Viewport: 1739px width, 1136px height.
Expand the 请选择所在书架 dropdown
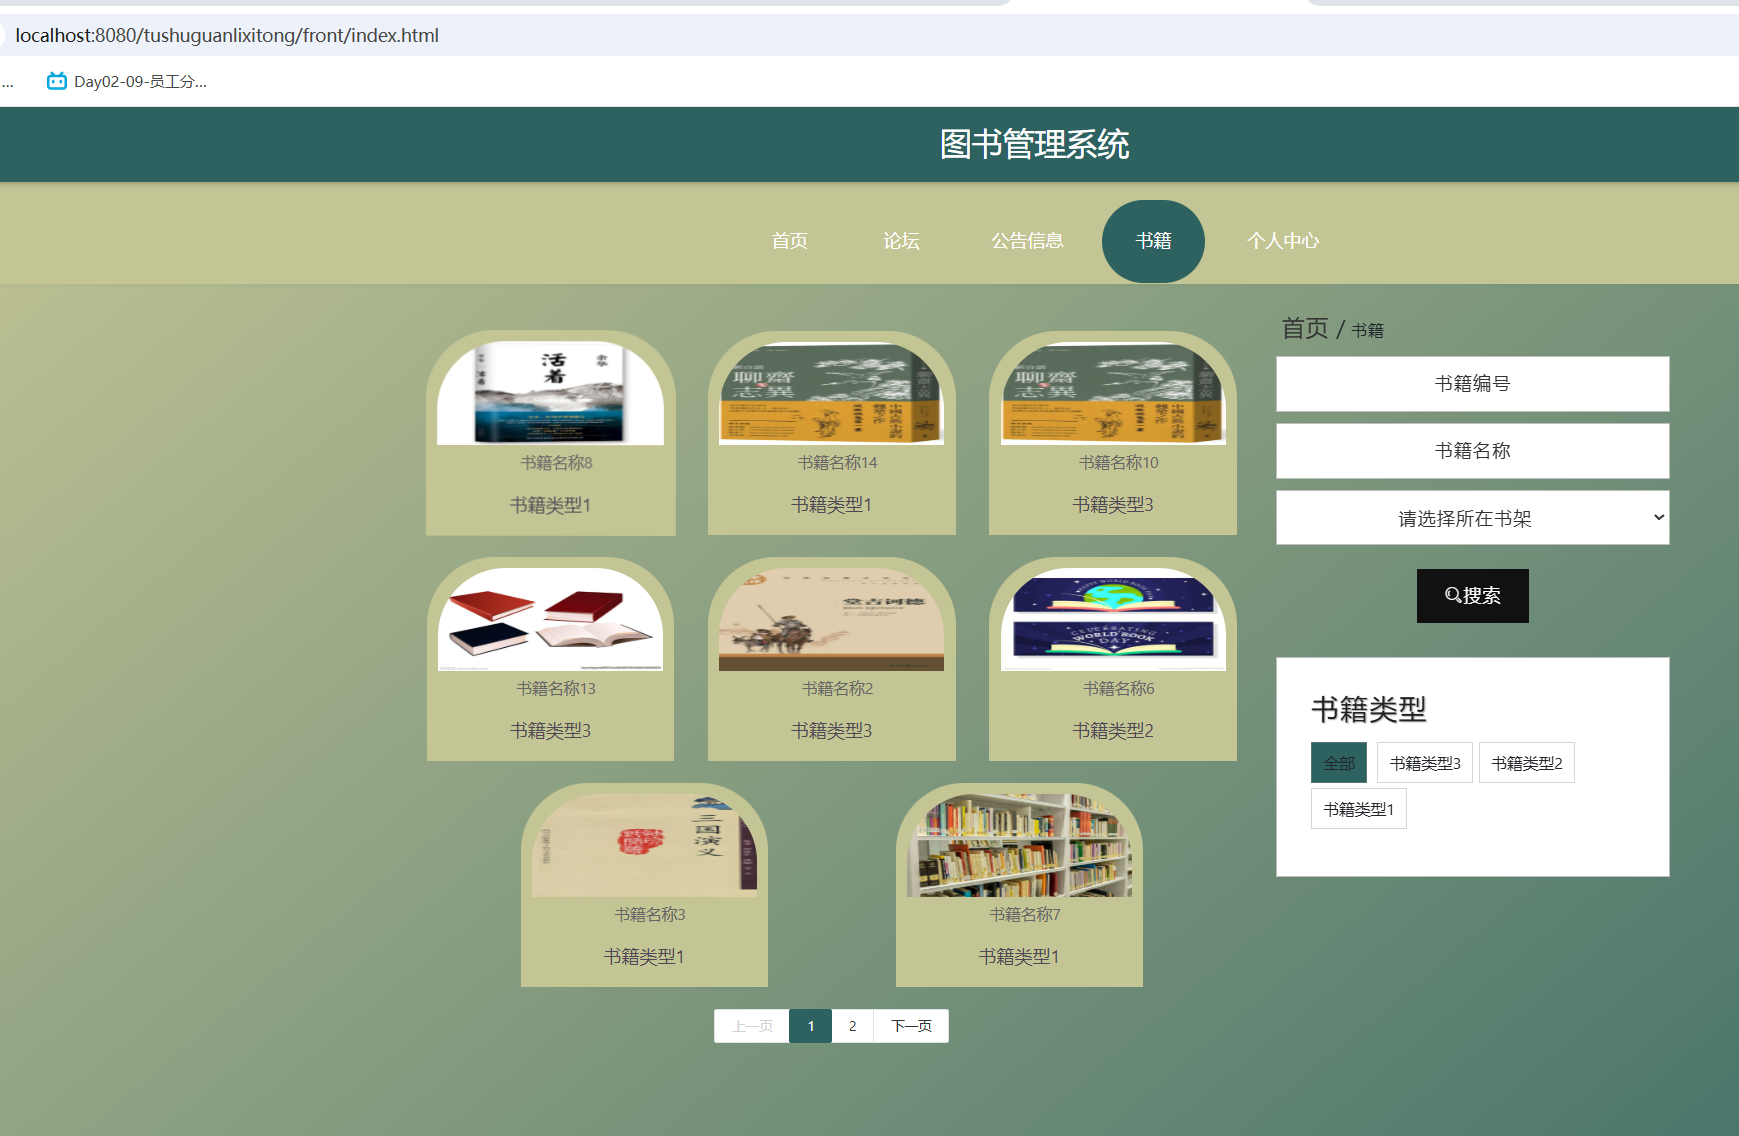point(1472,518)
